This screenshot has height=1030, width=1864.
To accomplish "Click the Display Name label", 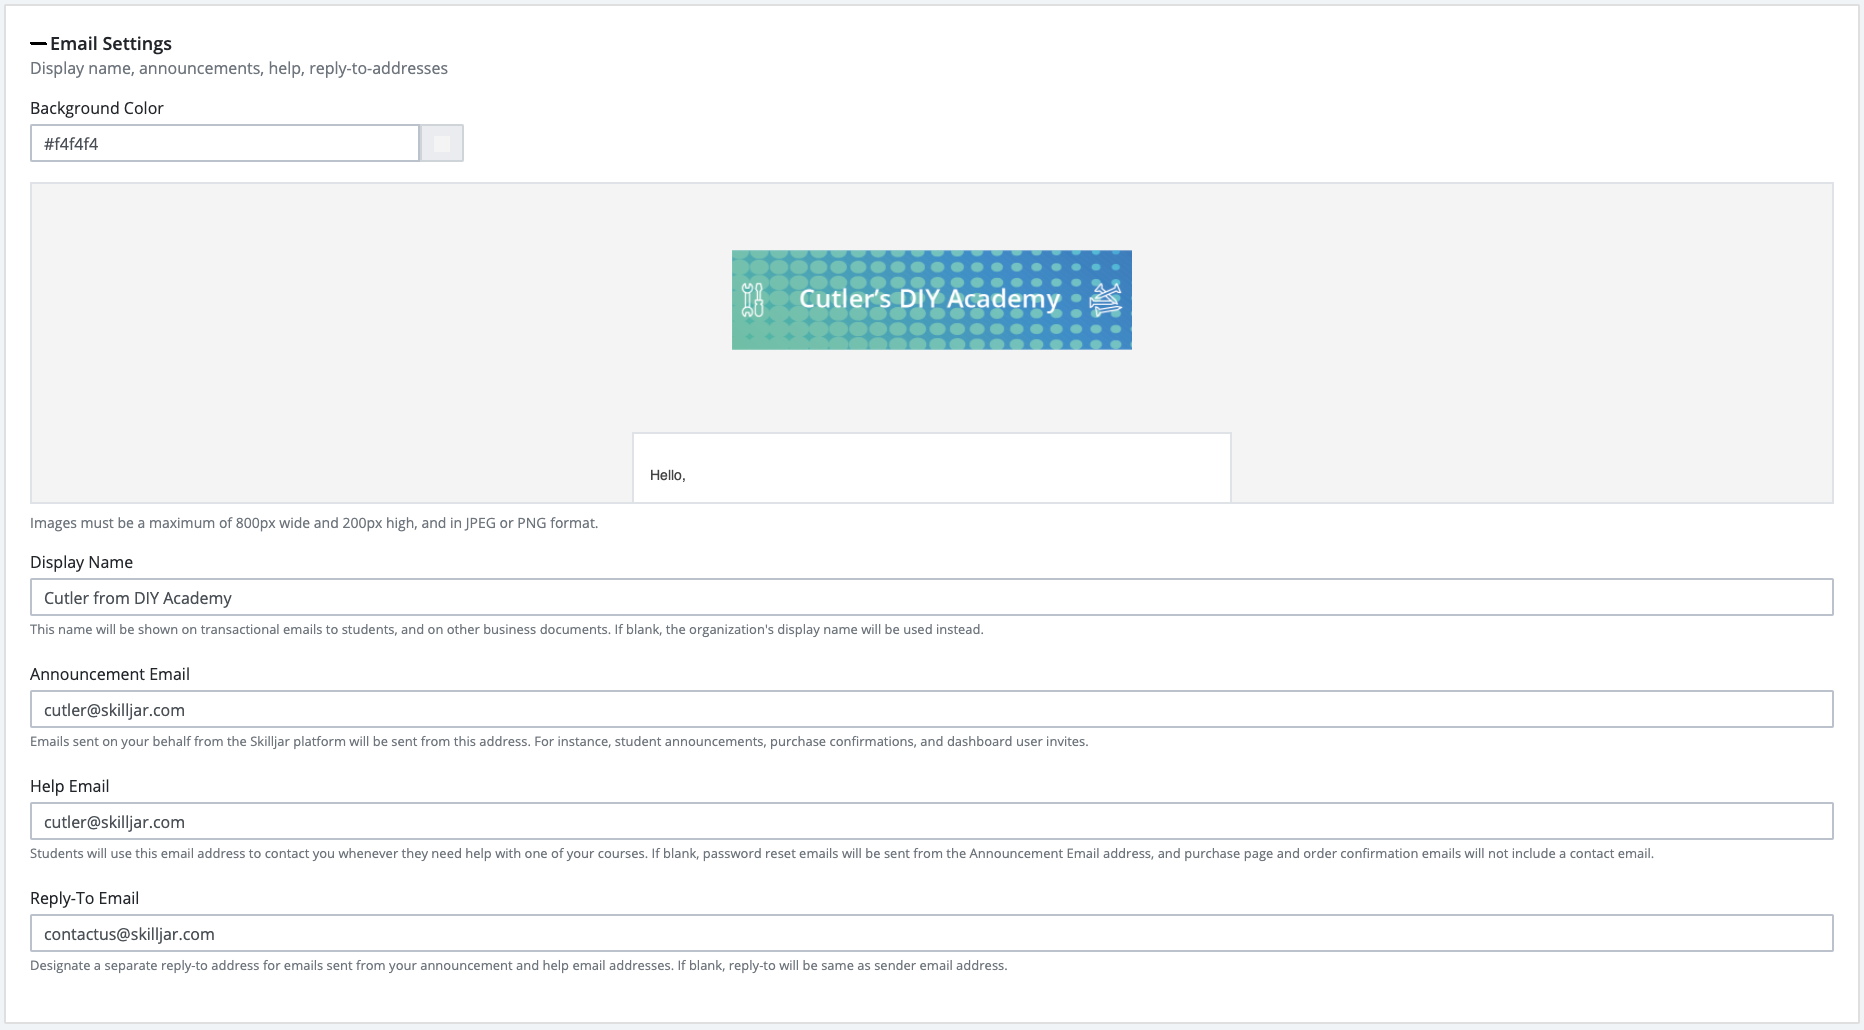I will click(x=81, y=562).
